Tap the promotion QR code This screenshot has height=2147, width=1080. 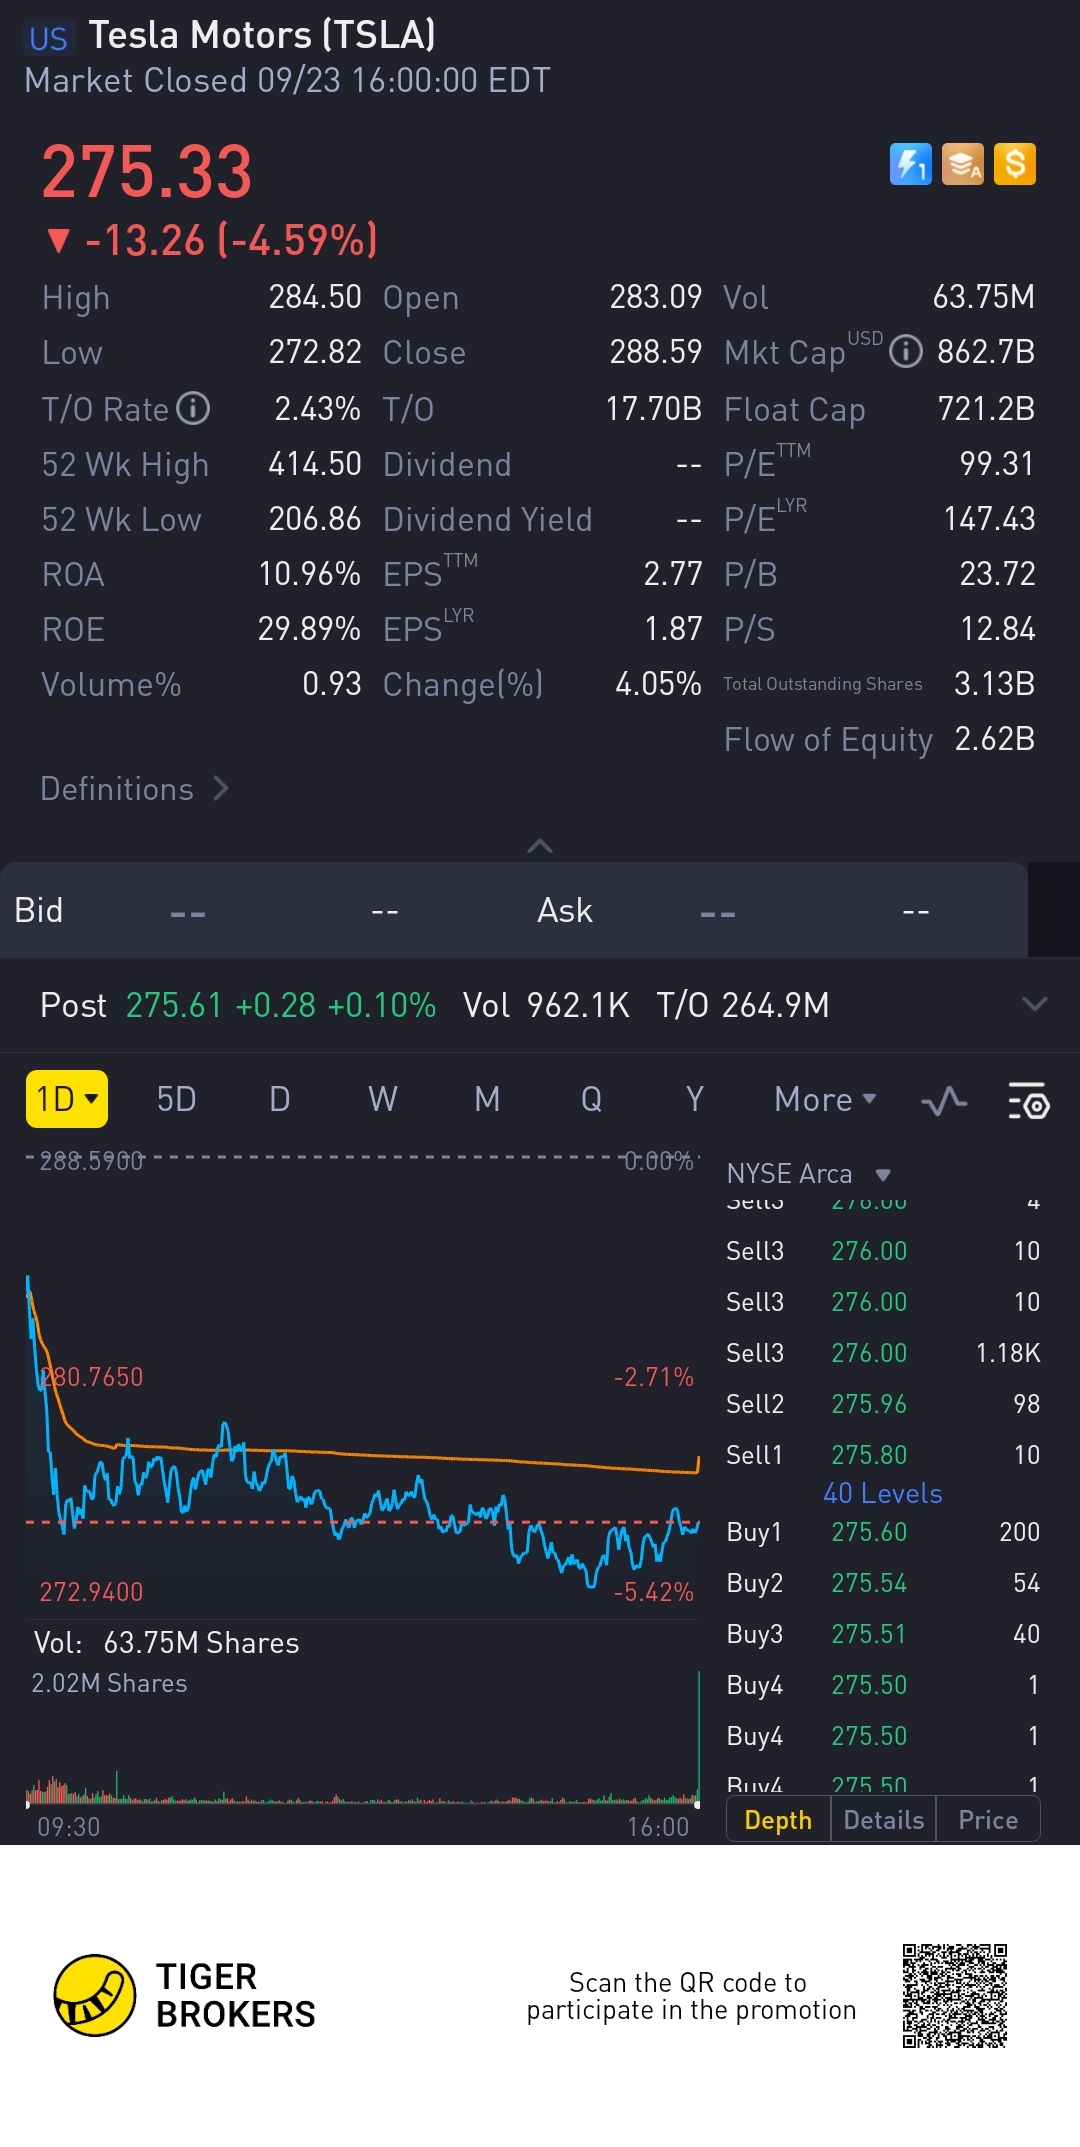[x=954, y=1995]
